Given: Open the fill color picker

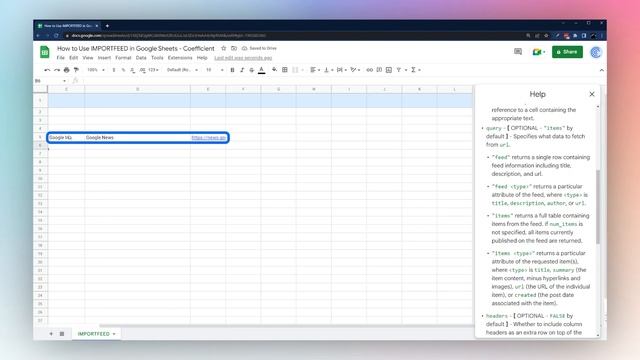Looking at the screenshot, I should [274, 70].
